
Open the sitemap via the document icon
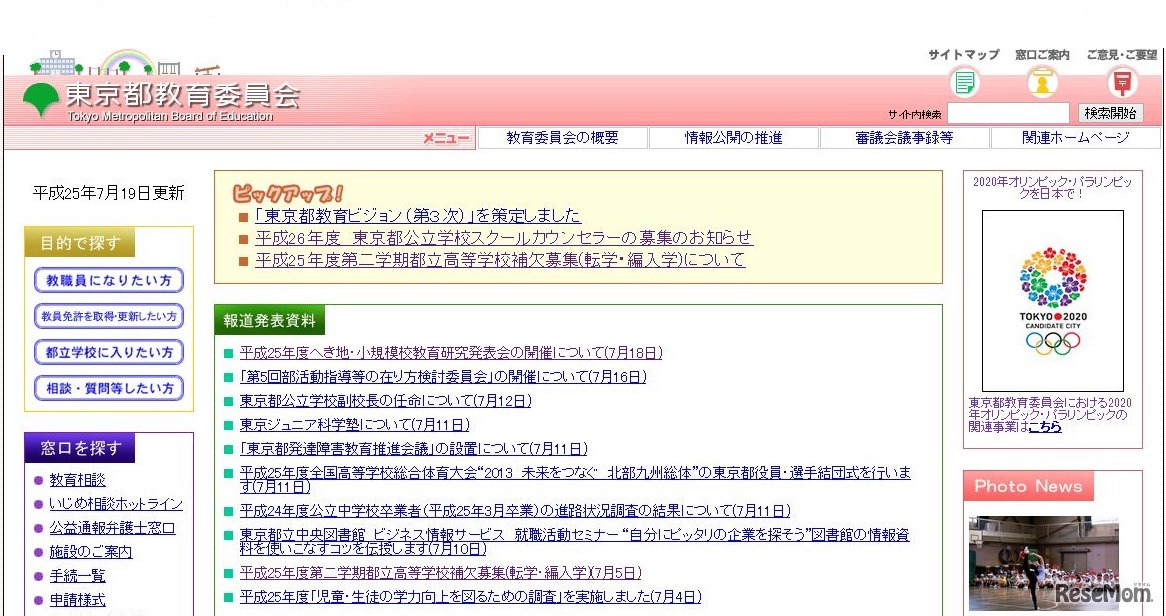click(963, 83)
